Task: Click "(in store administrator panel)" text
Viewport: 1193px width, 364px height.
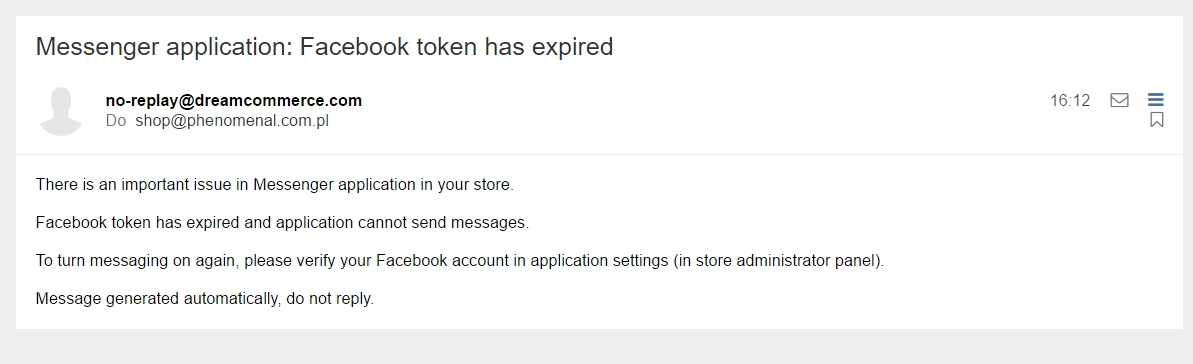Action: pyautogui.click(x=778, y=260)
